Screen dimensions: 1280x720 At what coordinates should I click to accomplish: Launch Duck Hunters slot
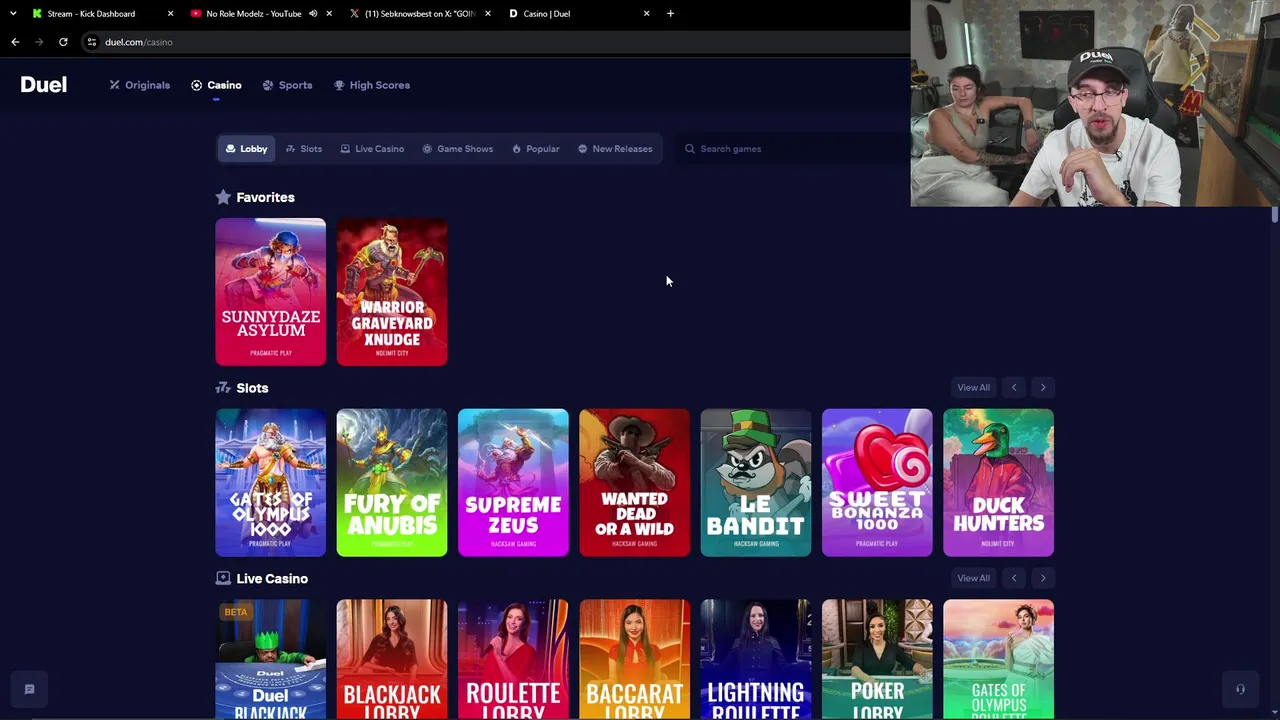[998, 483]
